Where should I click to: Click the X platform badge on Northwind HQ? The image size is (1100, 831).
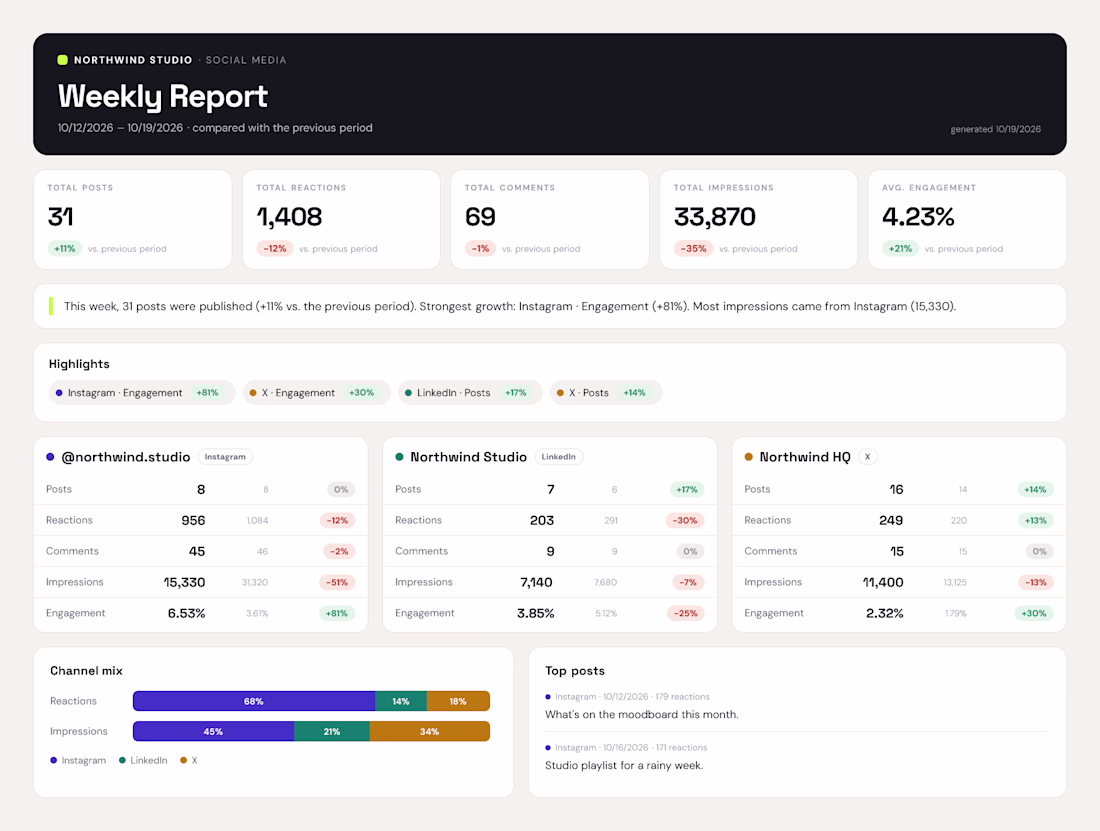(868, 457)
